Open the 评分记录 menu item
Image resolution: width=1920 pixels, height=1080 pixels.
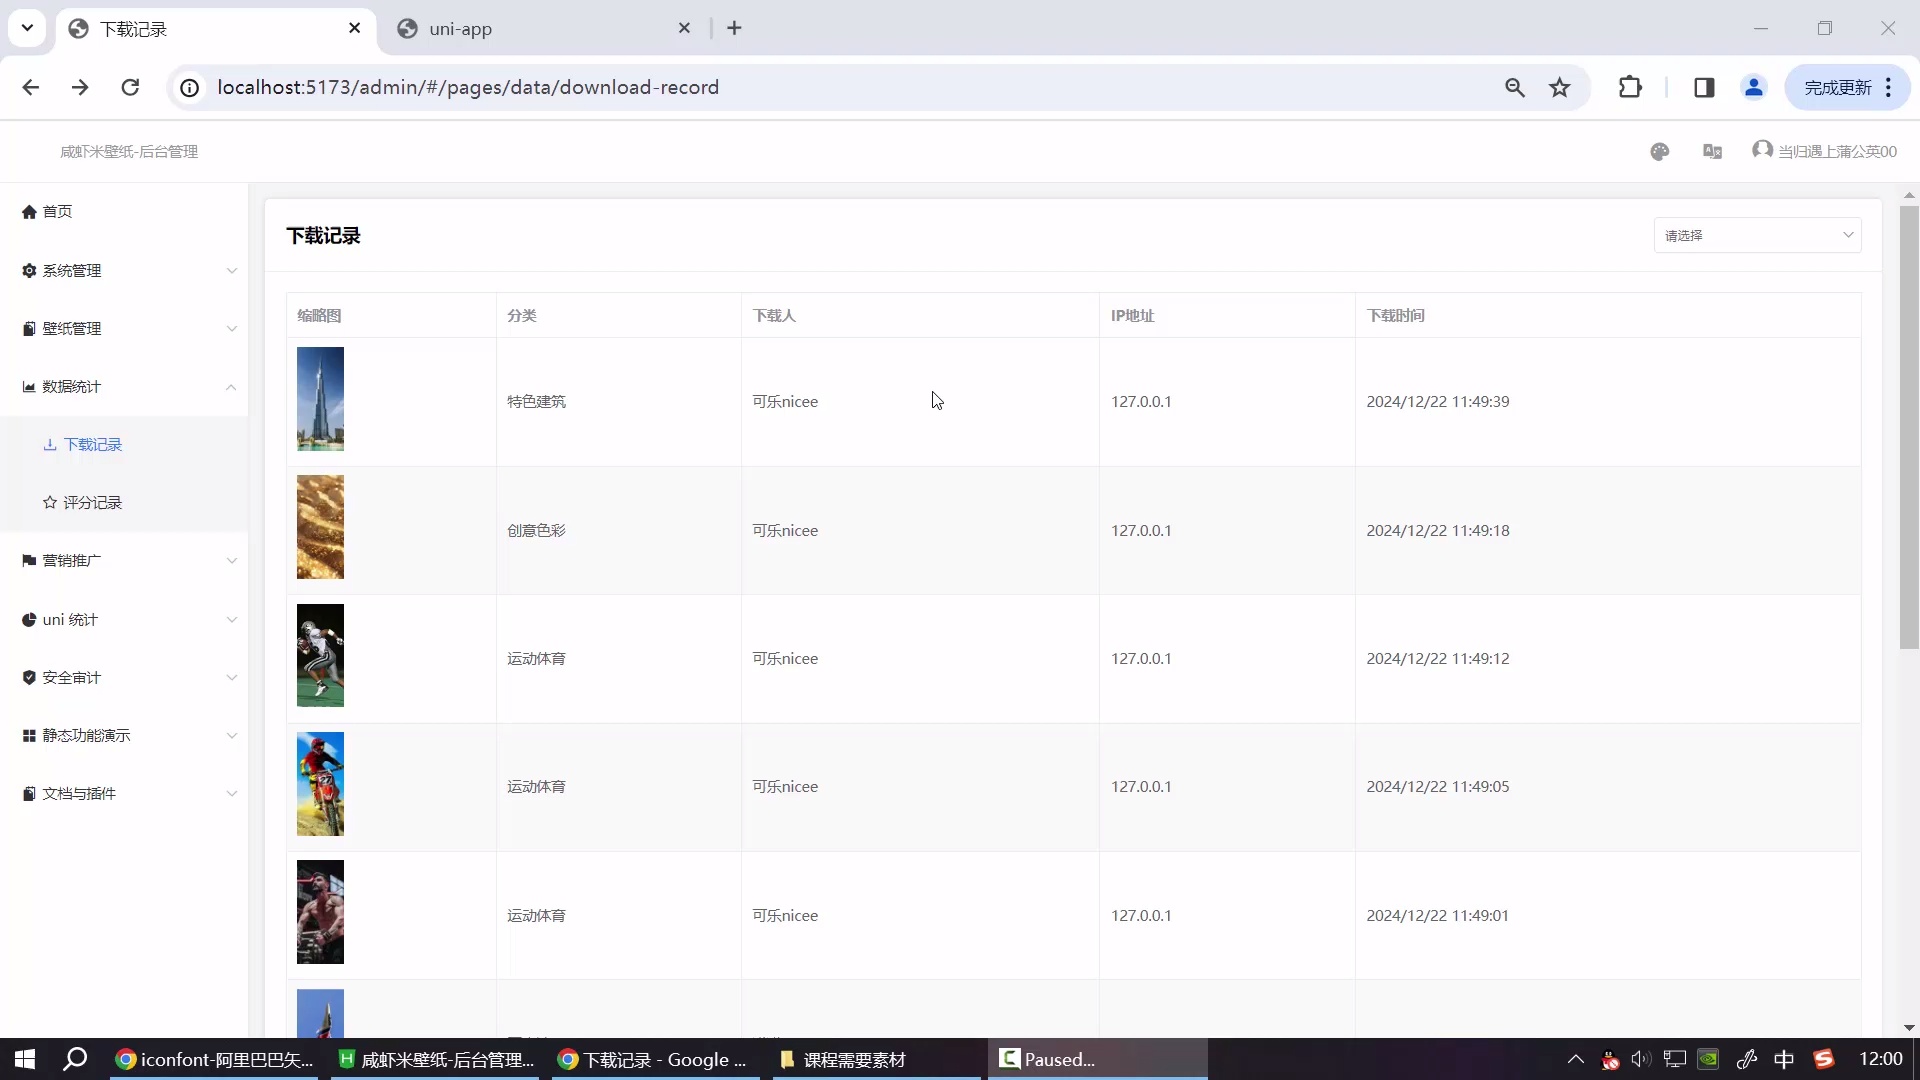[x=92, y=503]
